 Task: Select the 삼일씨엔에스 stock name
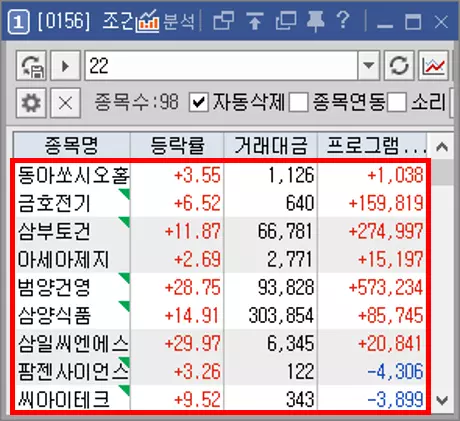tap(73, 343)
